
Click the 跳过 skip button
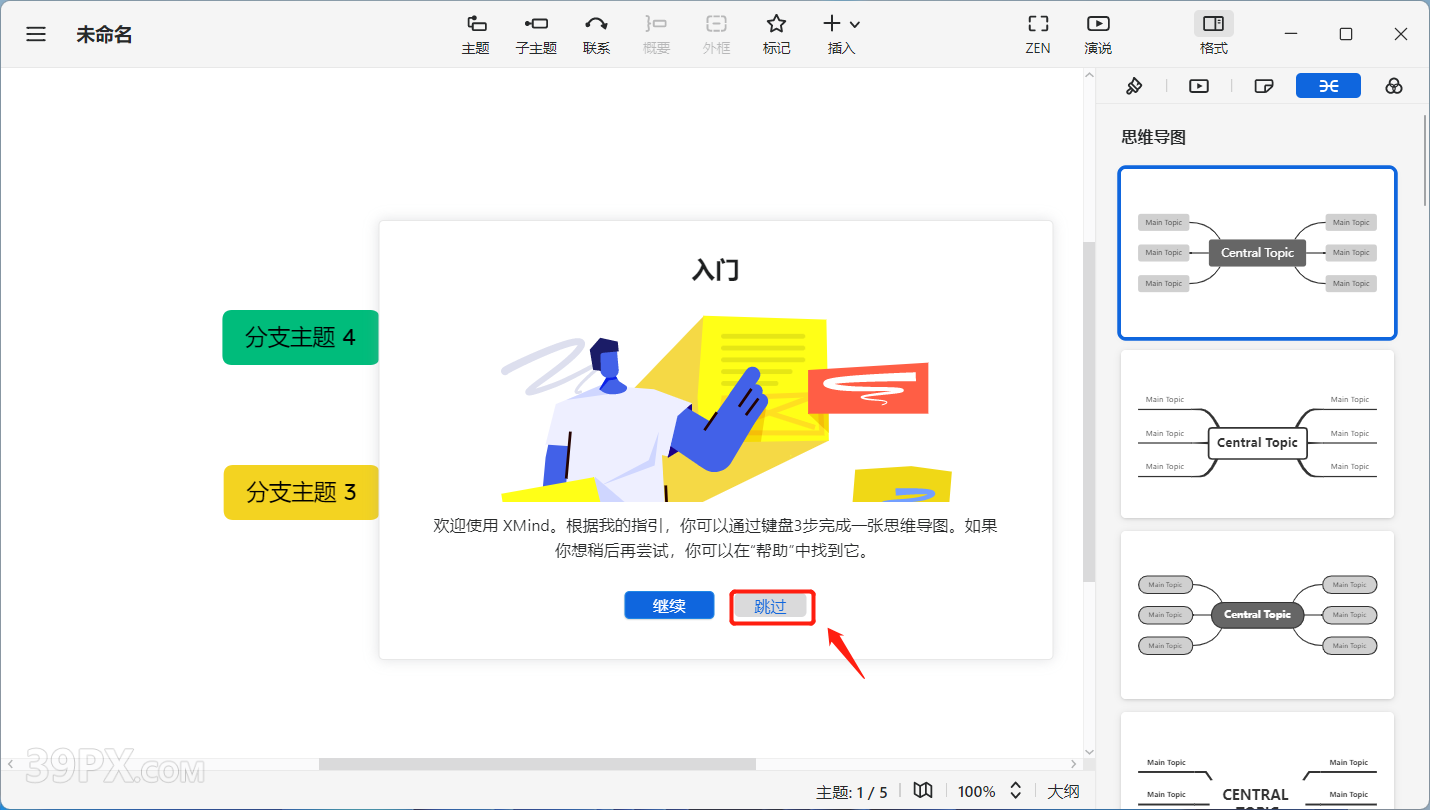[x=770, y=606]
